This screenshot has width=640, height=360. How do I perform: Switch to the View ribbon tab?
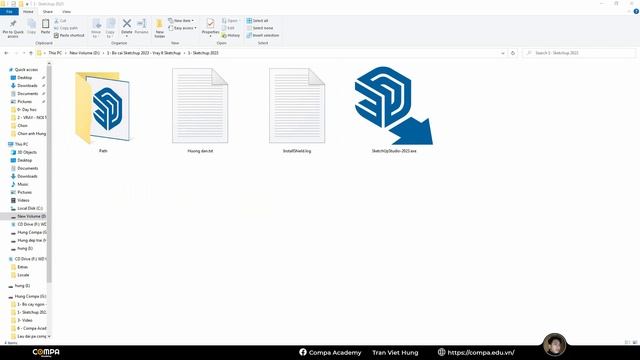pos(67,11)
